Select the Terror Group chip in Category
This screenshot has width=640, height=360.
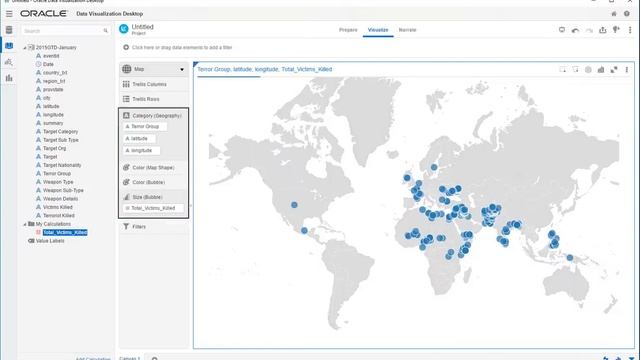(x=145, y=127)
